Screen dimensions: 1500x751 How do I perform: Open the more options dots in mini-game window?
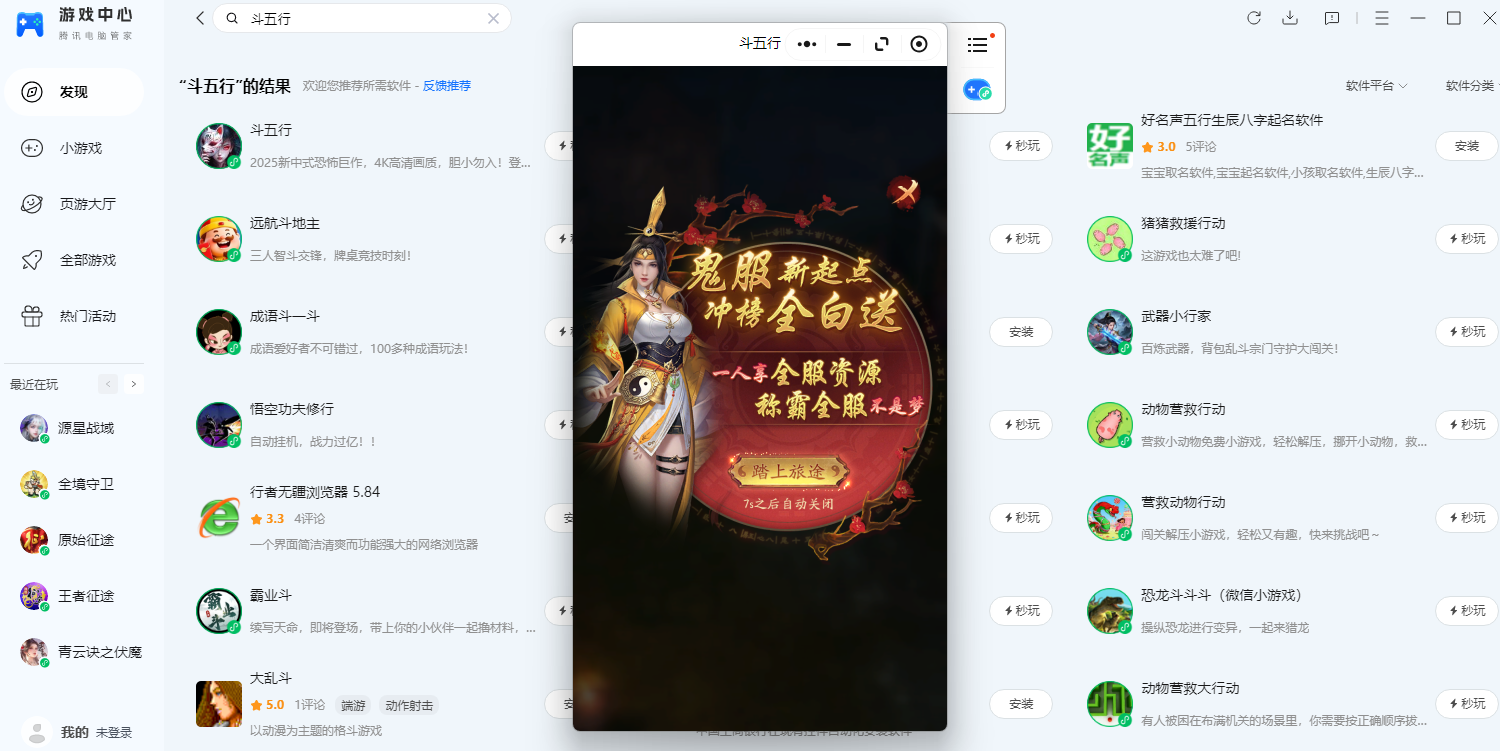point(807,44)
